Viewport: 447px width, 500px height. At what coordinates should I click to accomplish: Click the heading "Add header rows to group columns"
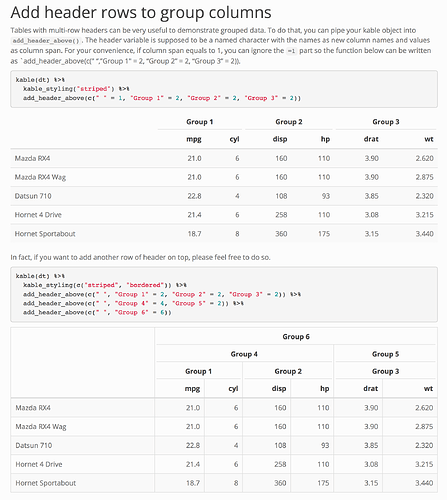tap(141, 13)
